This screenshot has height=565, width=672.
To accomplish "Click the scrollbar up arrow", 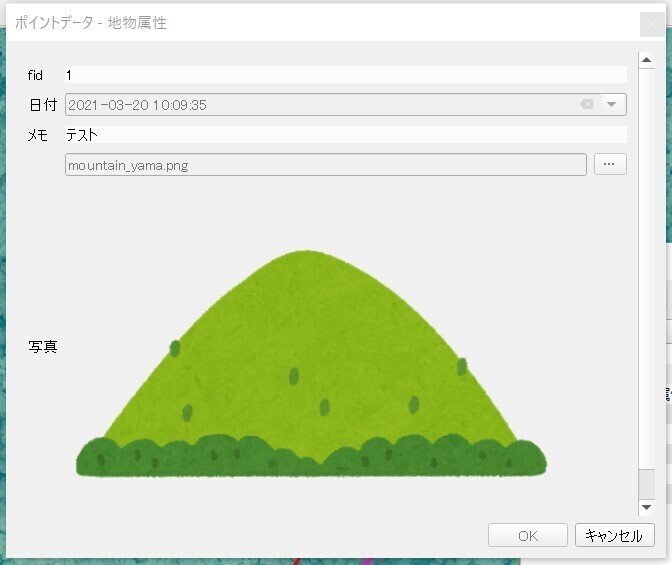I will 646,60.
